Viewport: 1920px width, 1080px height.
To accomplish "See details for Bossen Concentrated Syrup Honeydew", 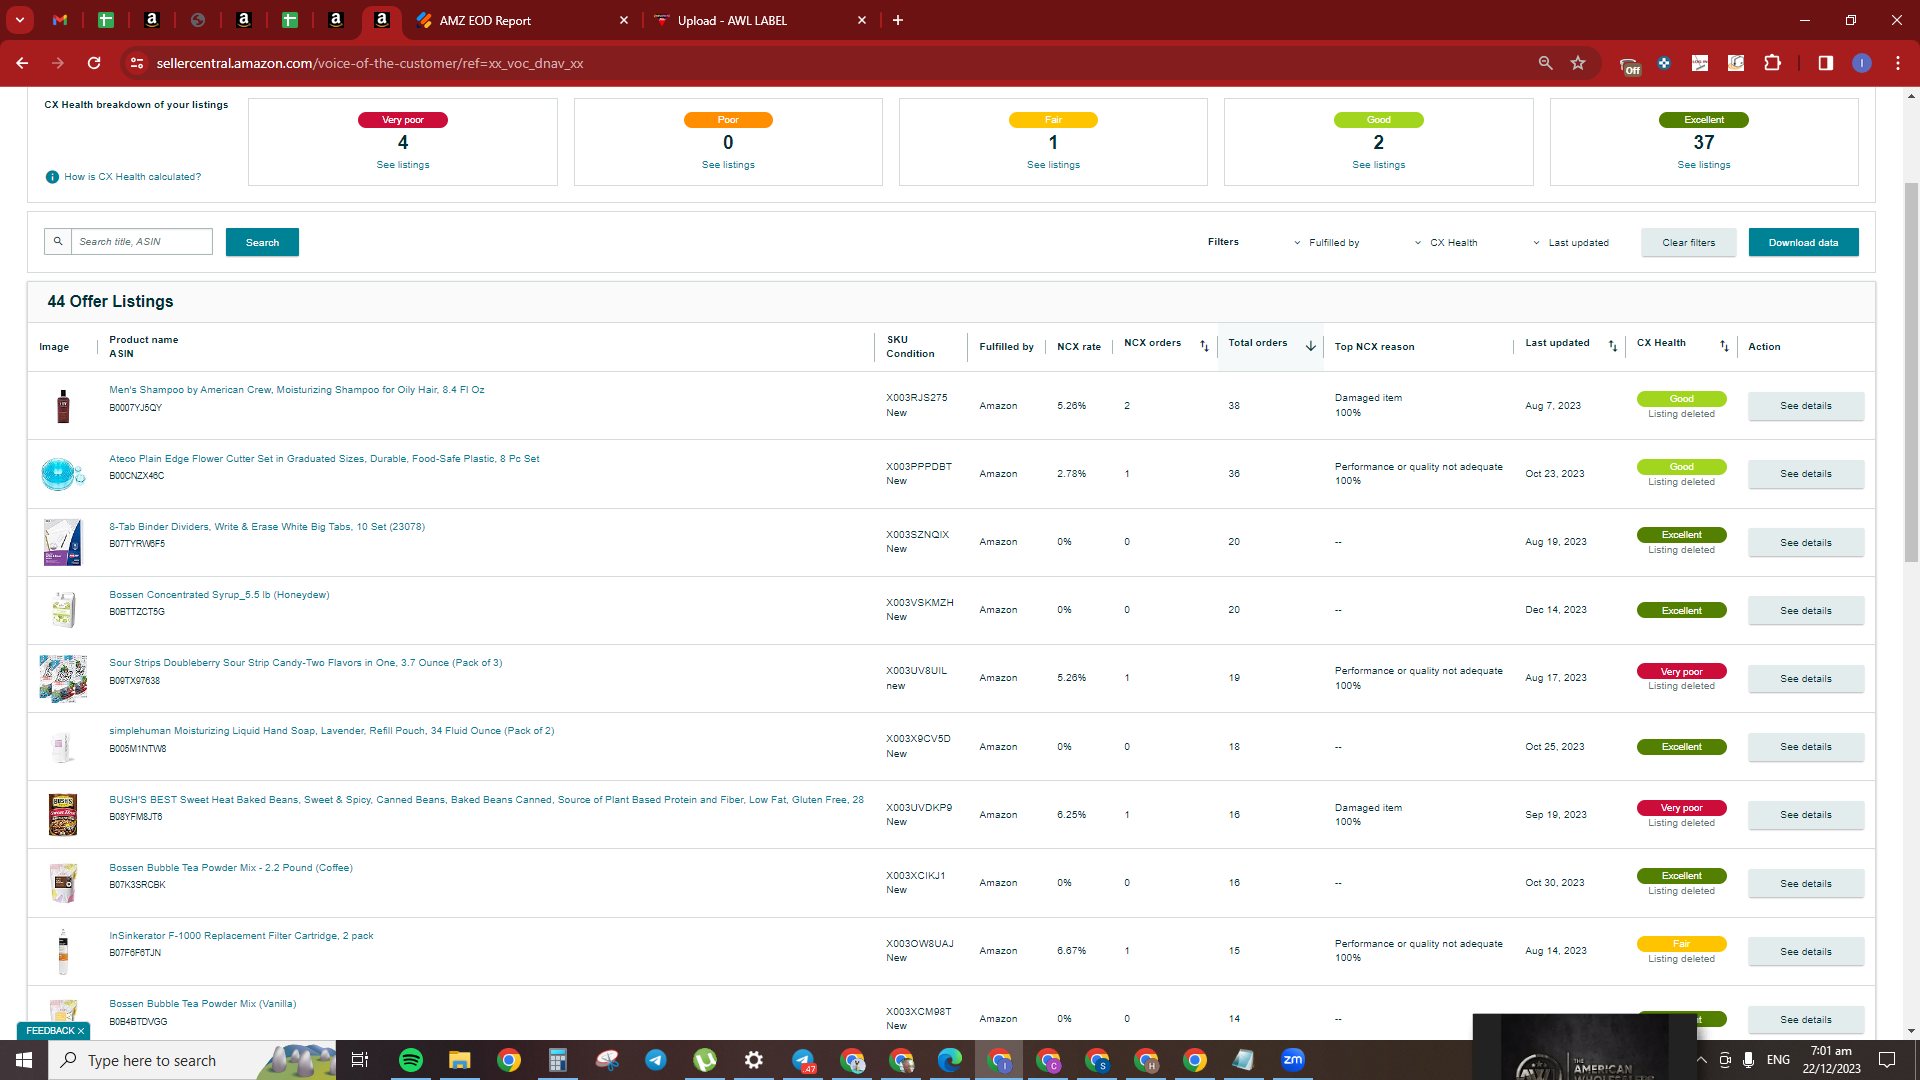I will point(1805,611).
